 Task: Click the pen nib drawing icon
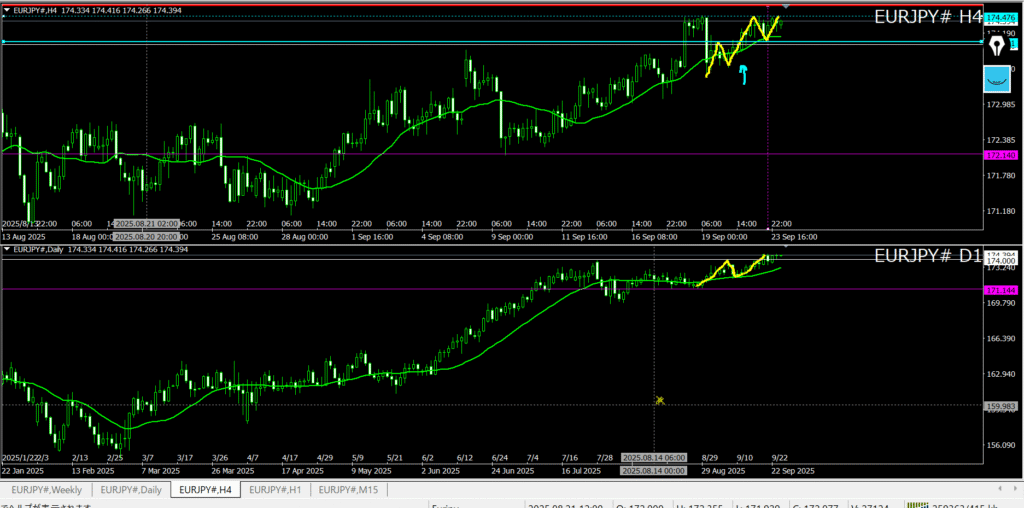point(997,45)
